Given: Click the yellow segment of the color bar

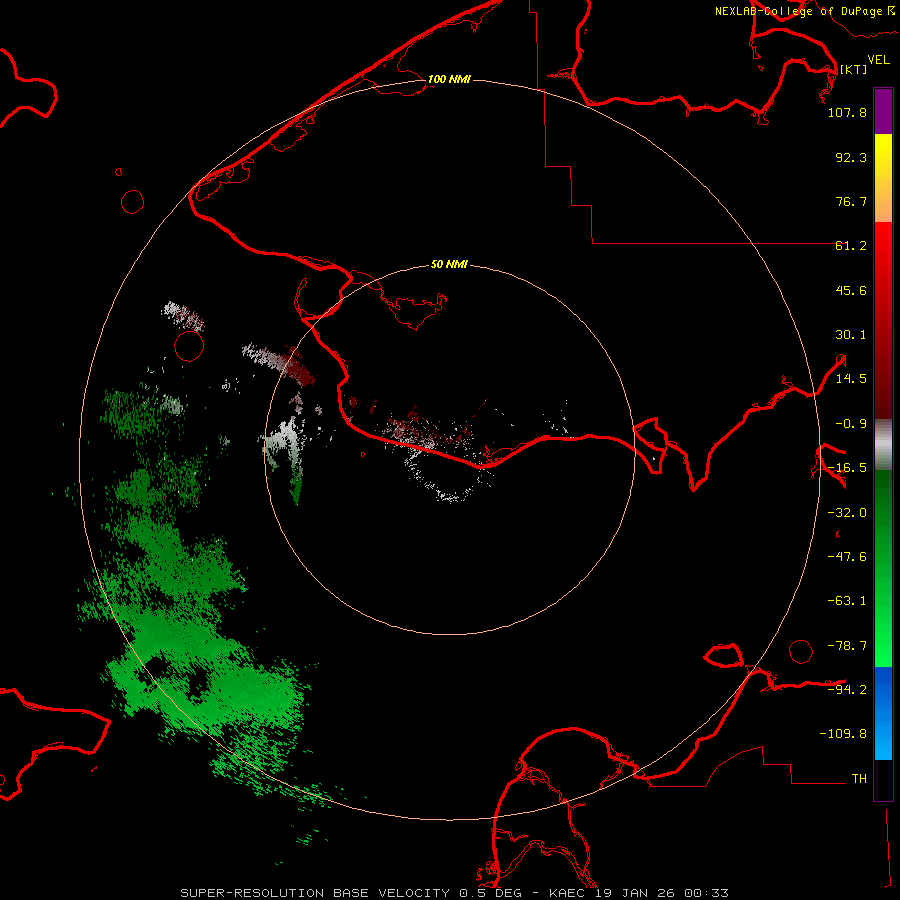Looking at the screenshot, I should click(883, 155).
